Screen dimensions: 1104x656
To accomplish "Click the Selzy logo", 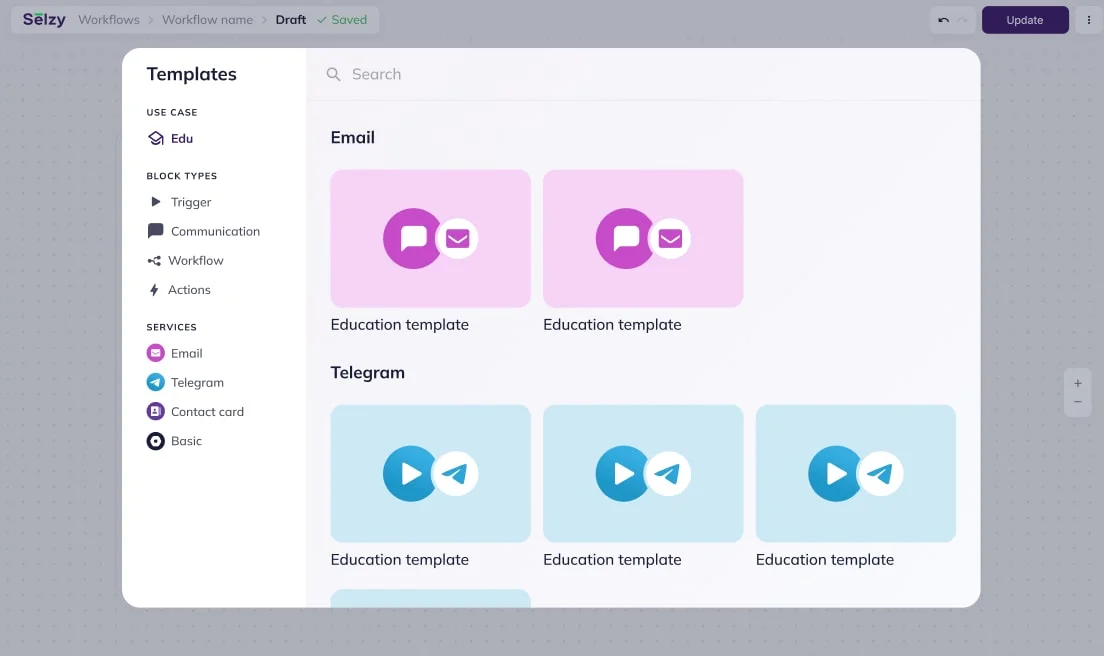I will coord(44,20).
